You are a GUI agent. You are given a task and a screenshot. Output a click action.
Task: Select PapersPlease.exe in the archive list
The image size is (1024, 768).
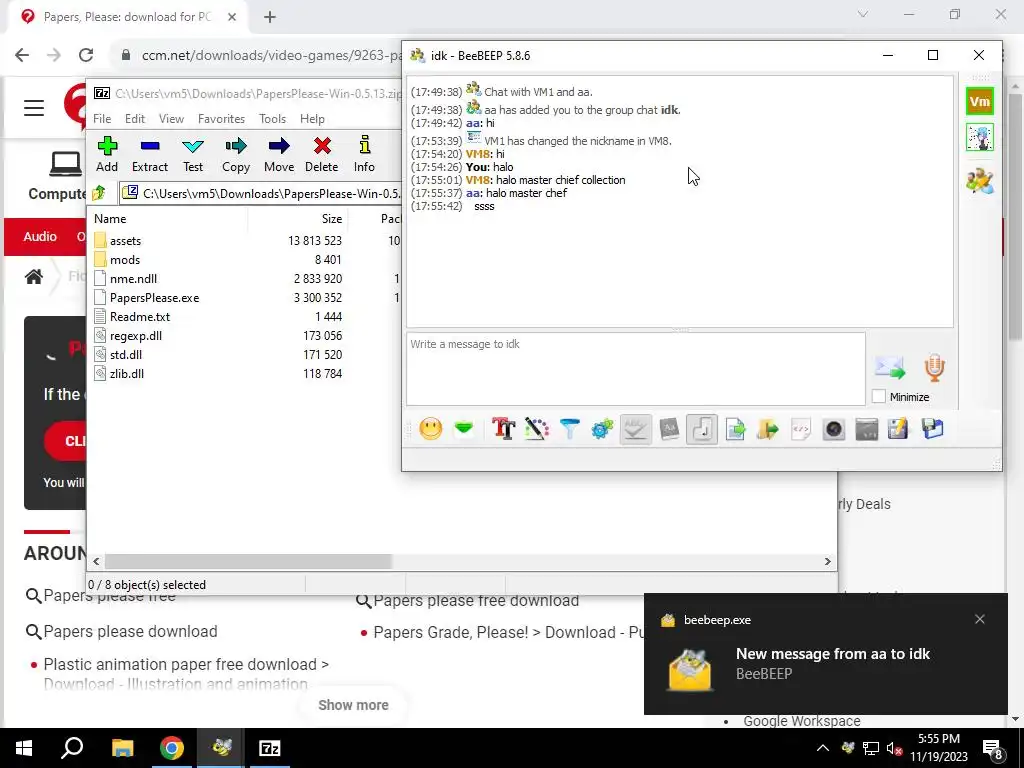[x=154, y=297]
